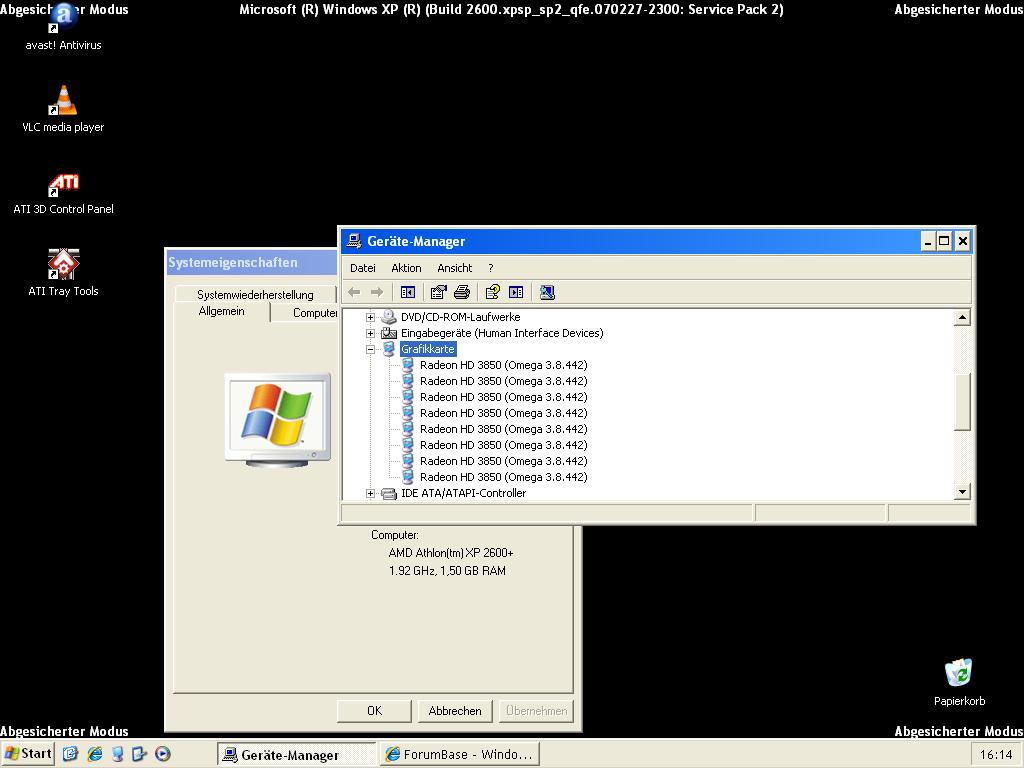Collapse the Grafikkarte node

[x=370, y=349]
